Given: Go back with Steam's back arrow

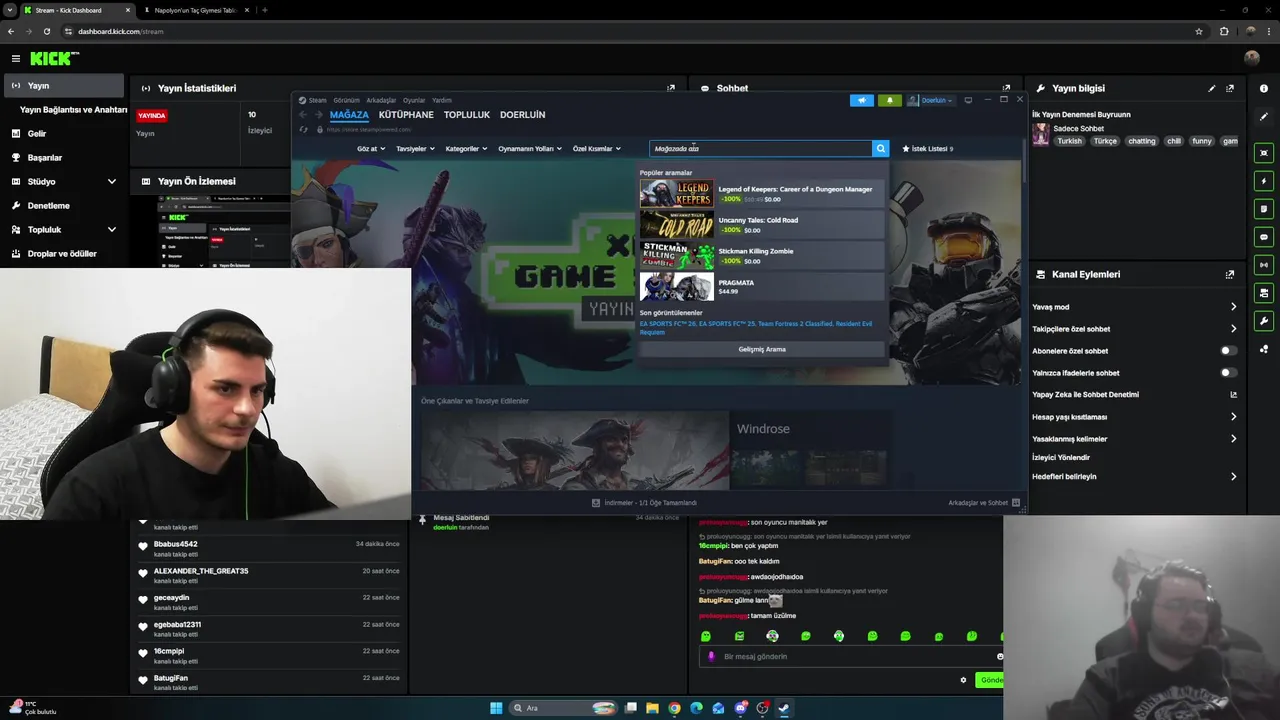Looking at the screenshot, I should tap(303, 115).
